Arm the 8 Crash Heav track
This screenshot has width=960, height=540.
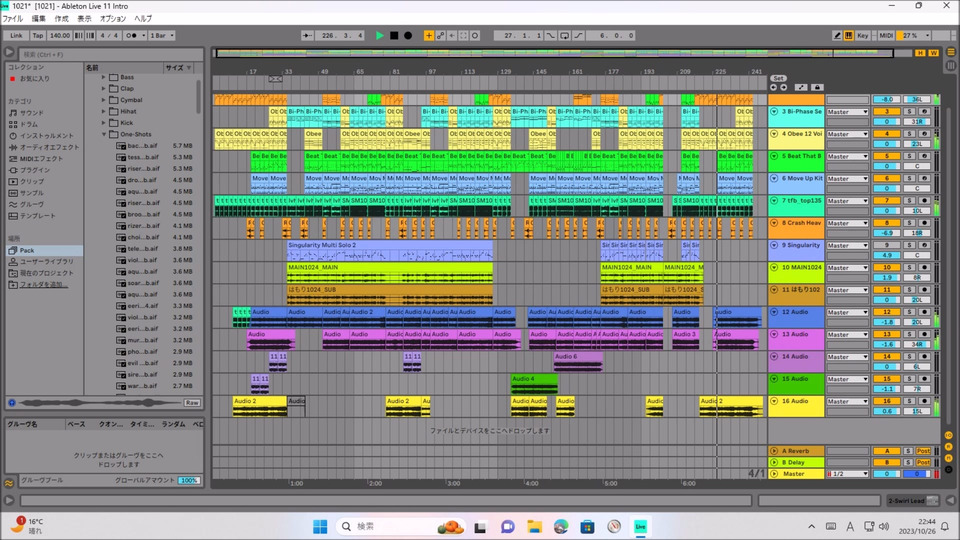(x=924, y=223)
